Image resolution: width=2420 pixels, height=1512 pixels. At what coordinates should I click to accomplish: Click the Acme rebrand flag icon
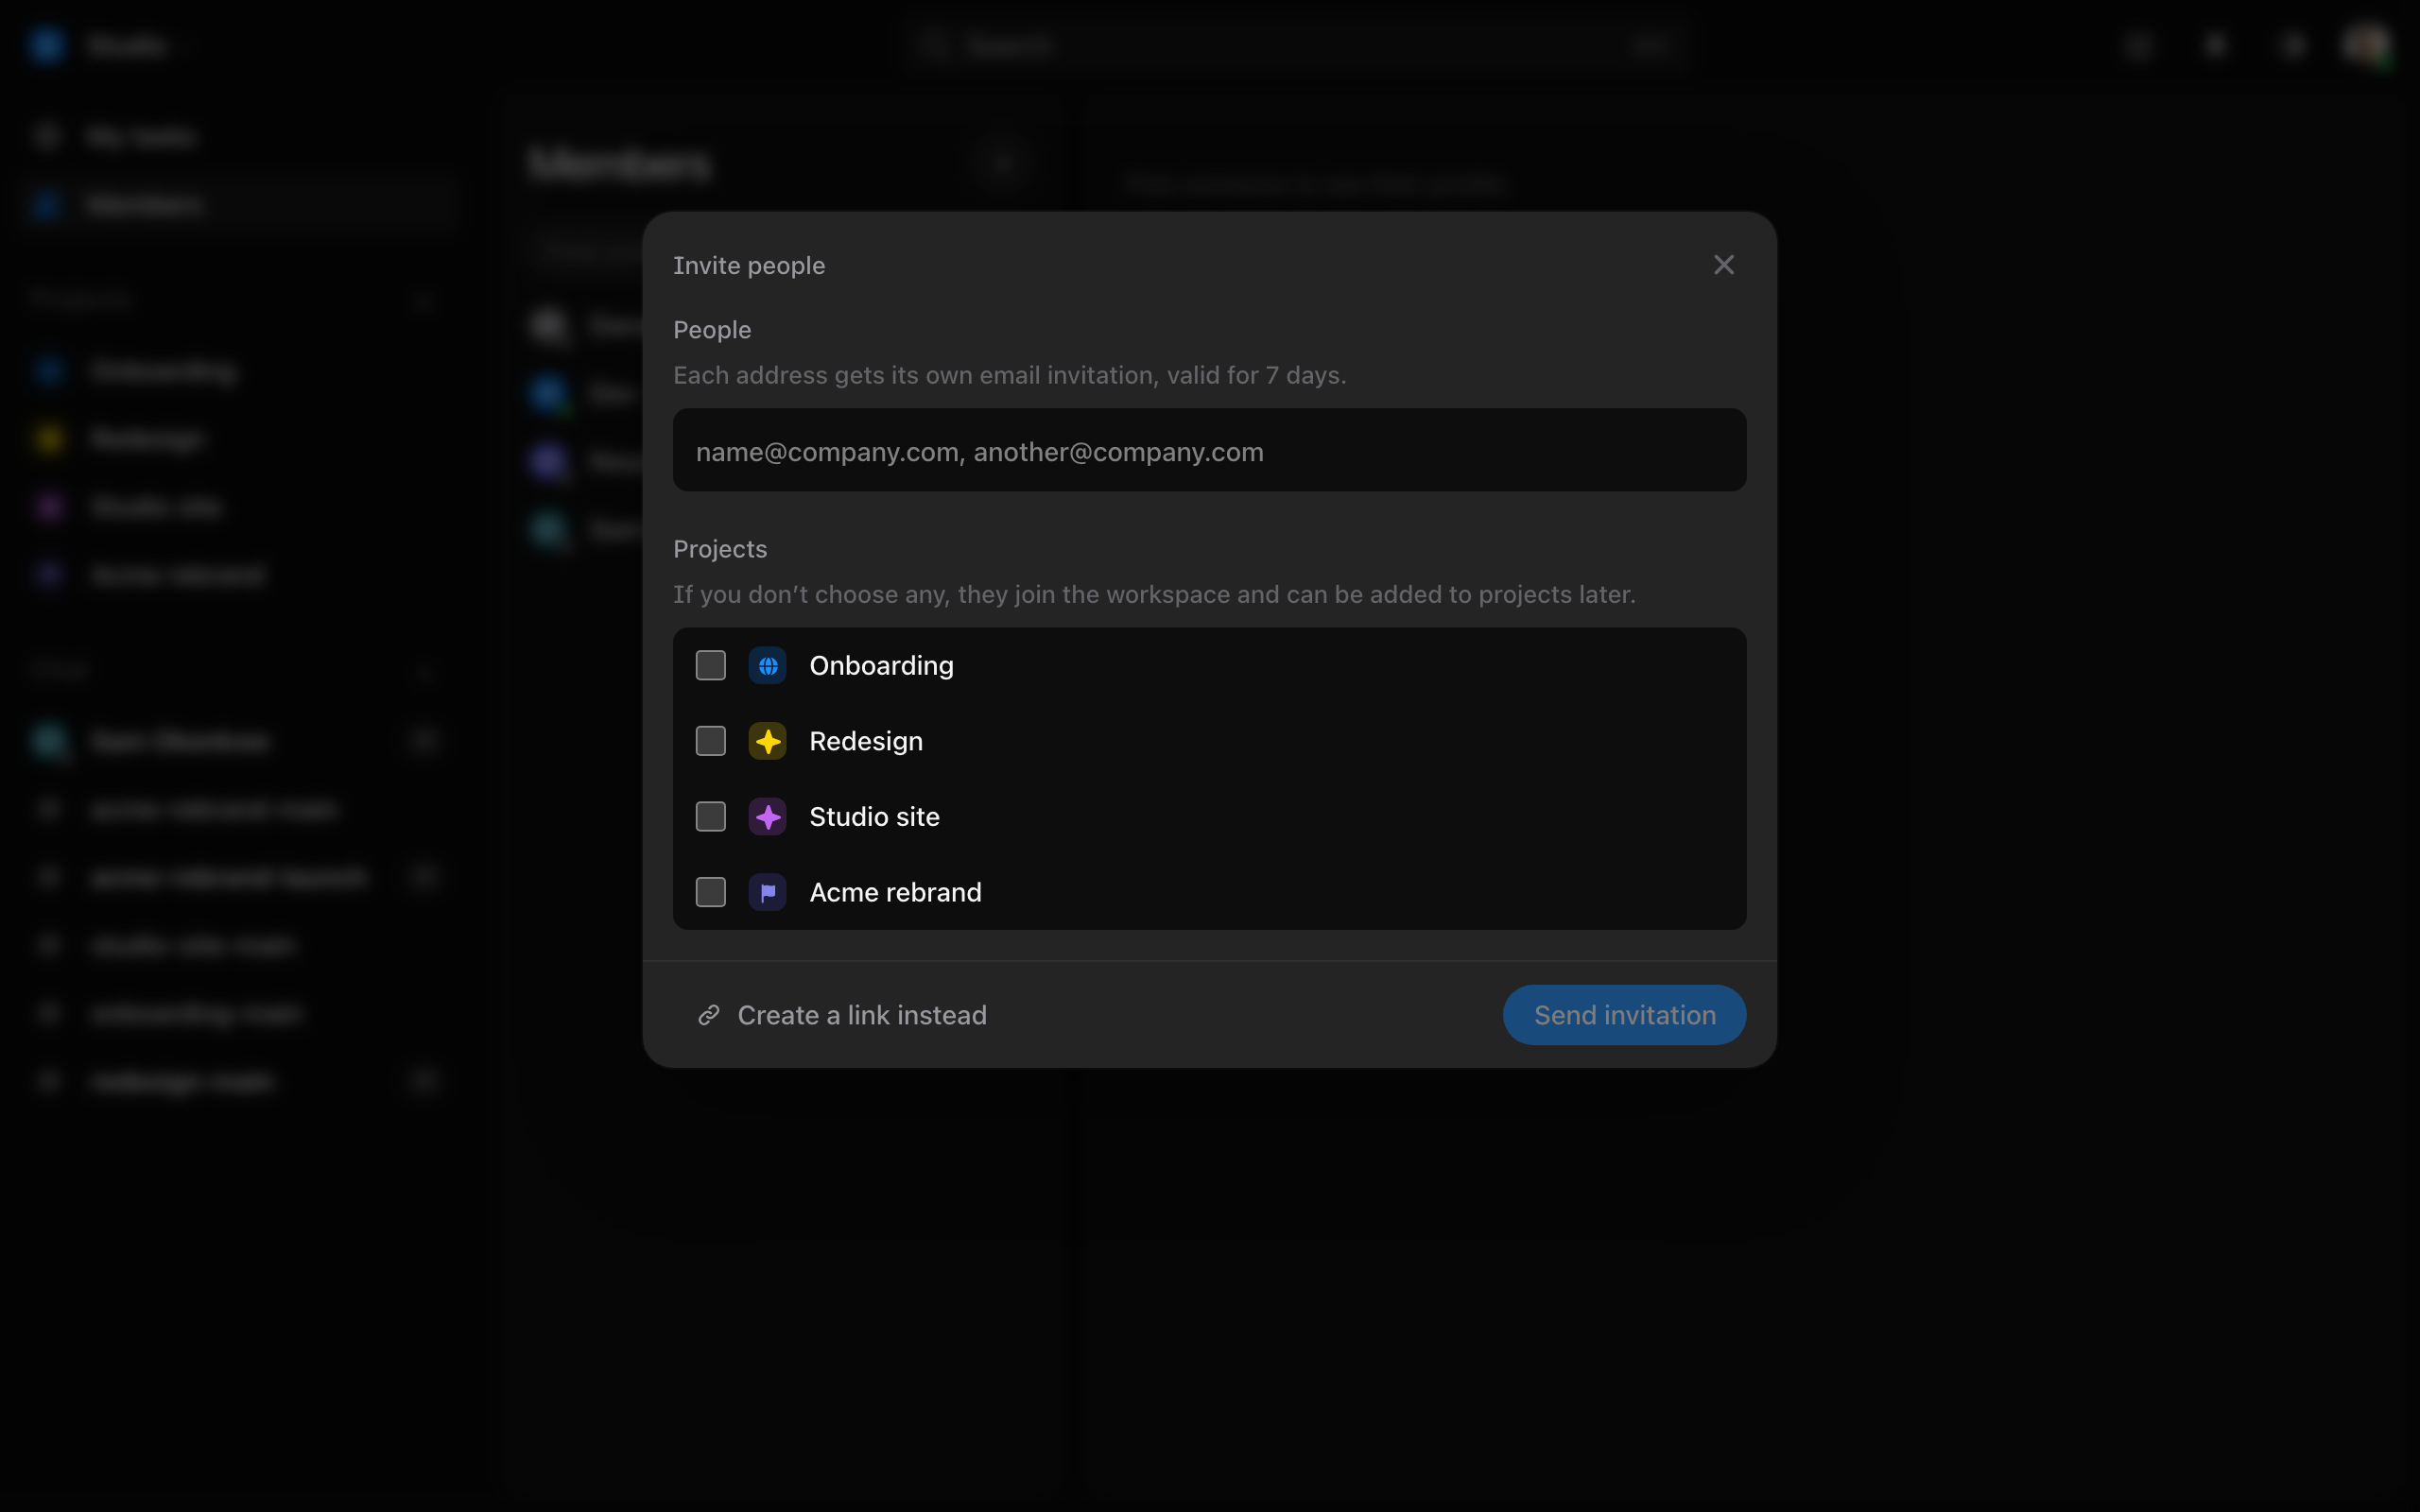(x=767, y=892)
